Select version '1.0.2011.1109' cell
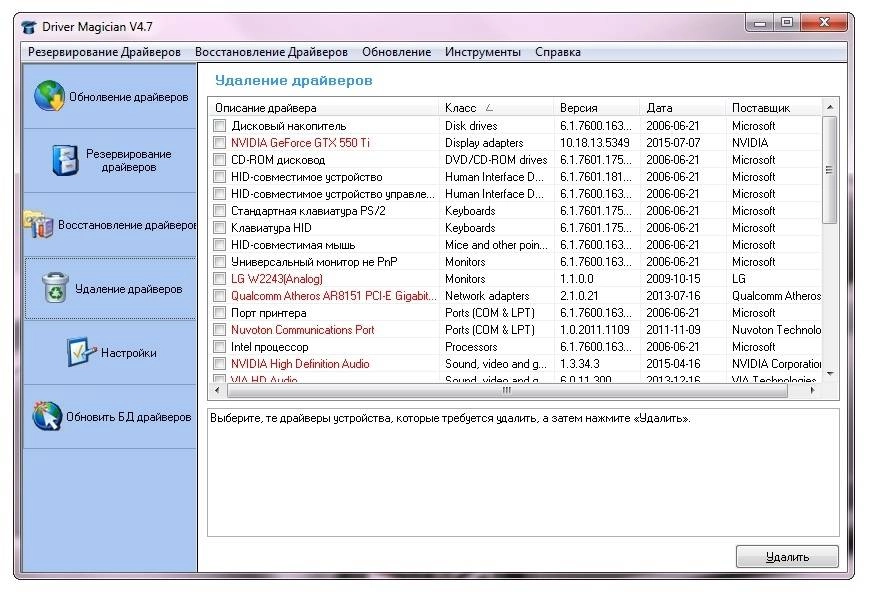 pos(594,330)
